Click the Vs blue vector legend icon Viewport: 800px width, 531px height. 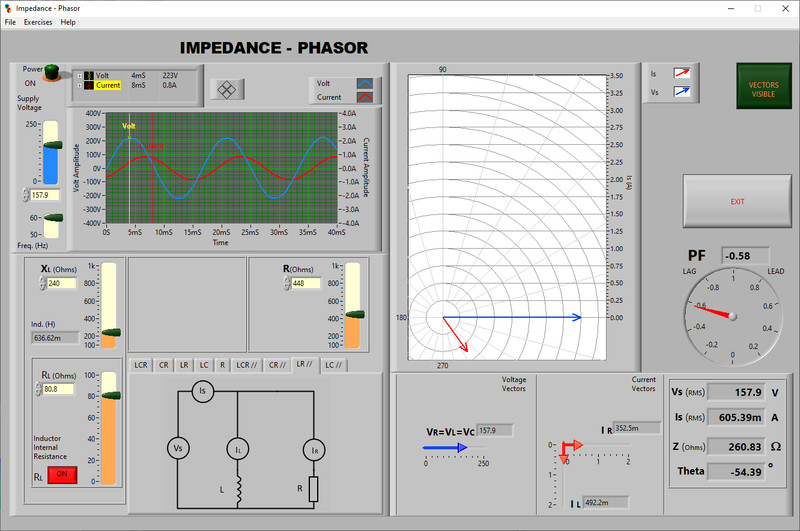tap(682, 92)
